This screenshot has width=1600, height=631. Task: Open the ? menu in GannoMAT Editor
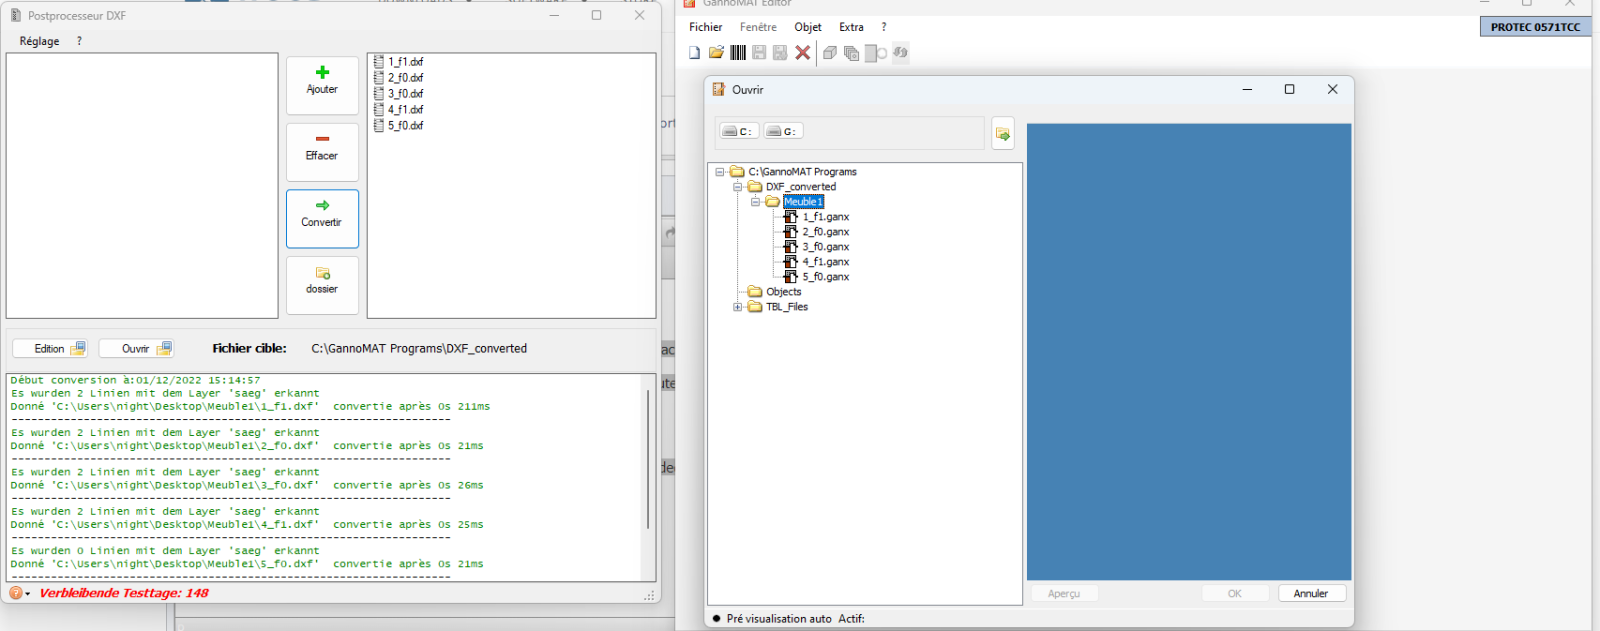pos(884,27)
